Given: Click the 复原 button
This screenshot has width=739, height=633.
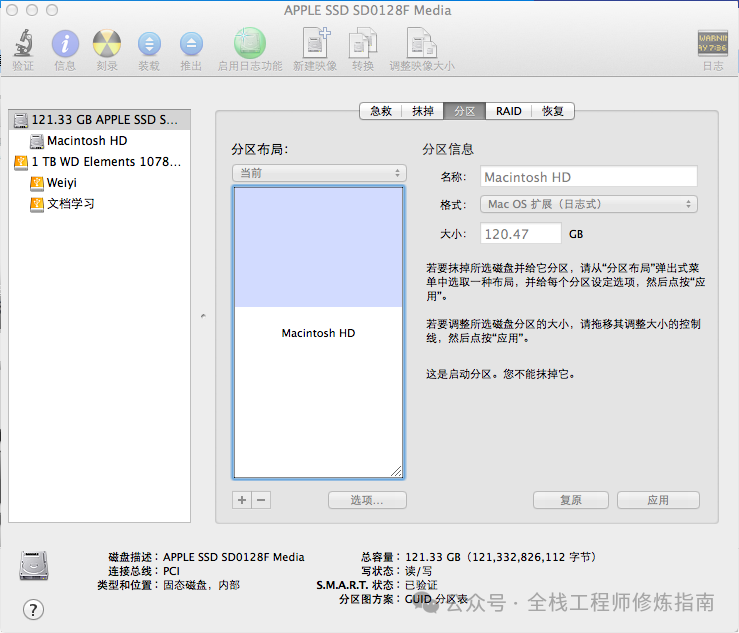Looking at the screenshot, I should pyautogui.click(x=571, y=500).
